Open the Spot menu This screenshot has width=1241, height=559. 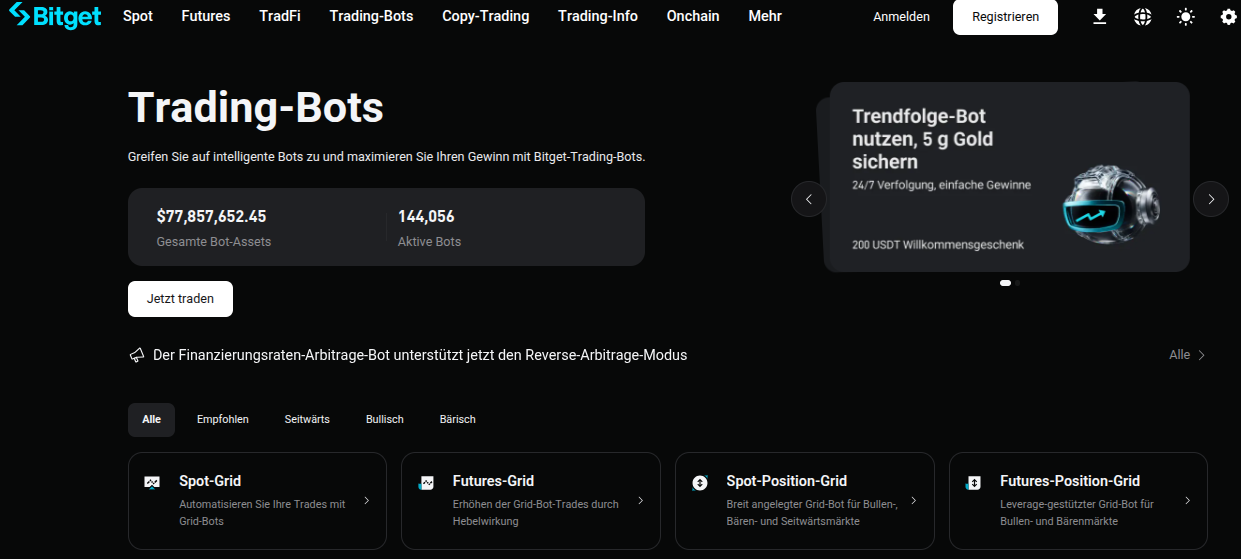138,16
